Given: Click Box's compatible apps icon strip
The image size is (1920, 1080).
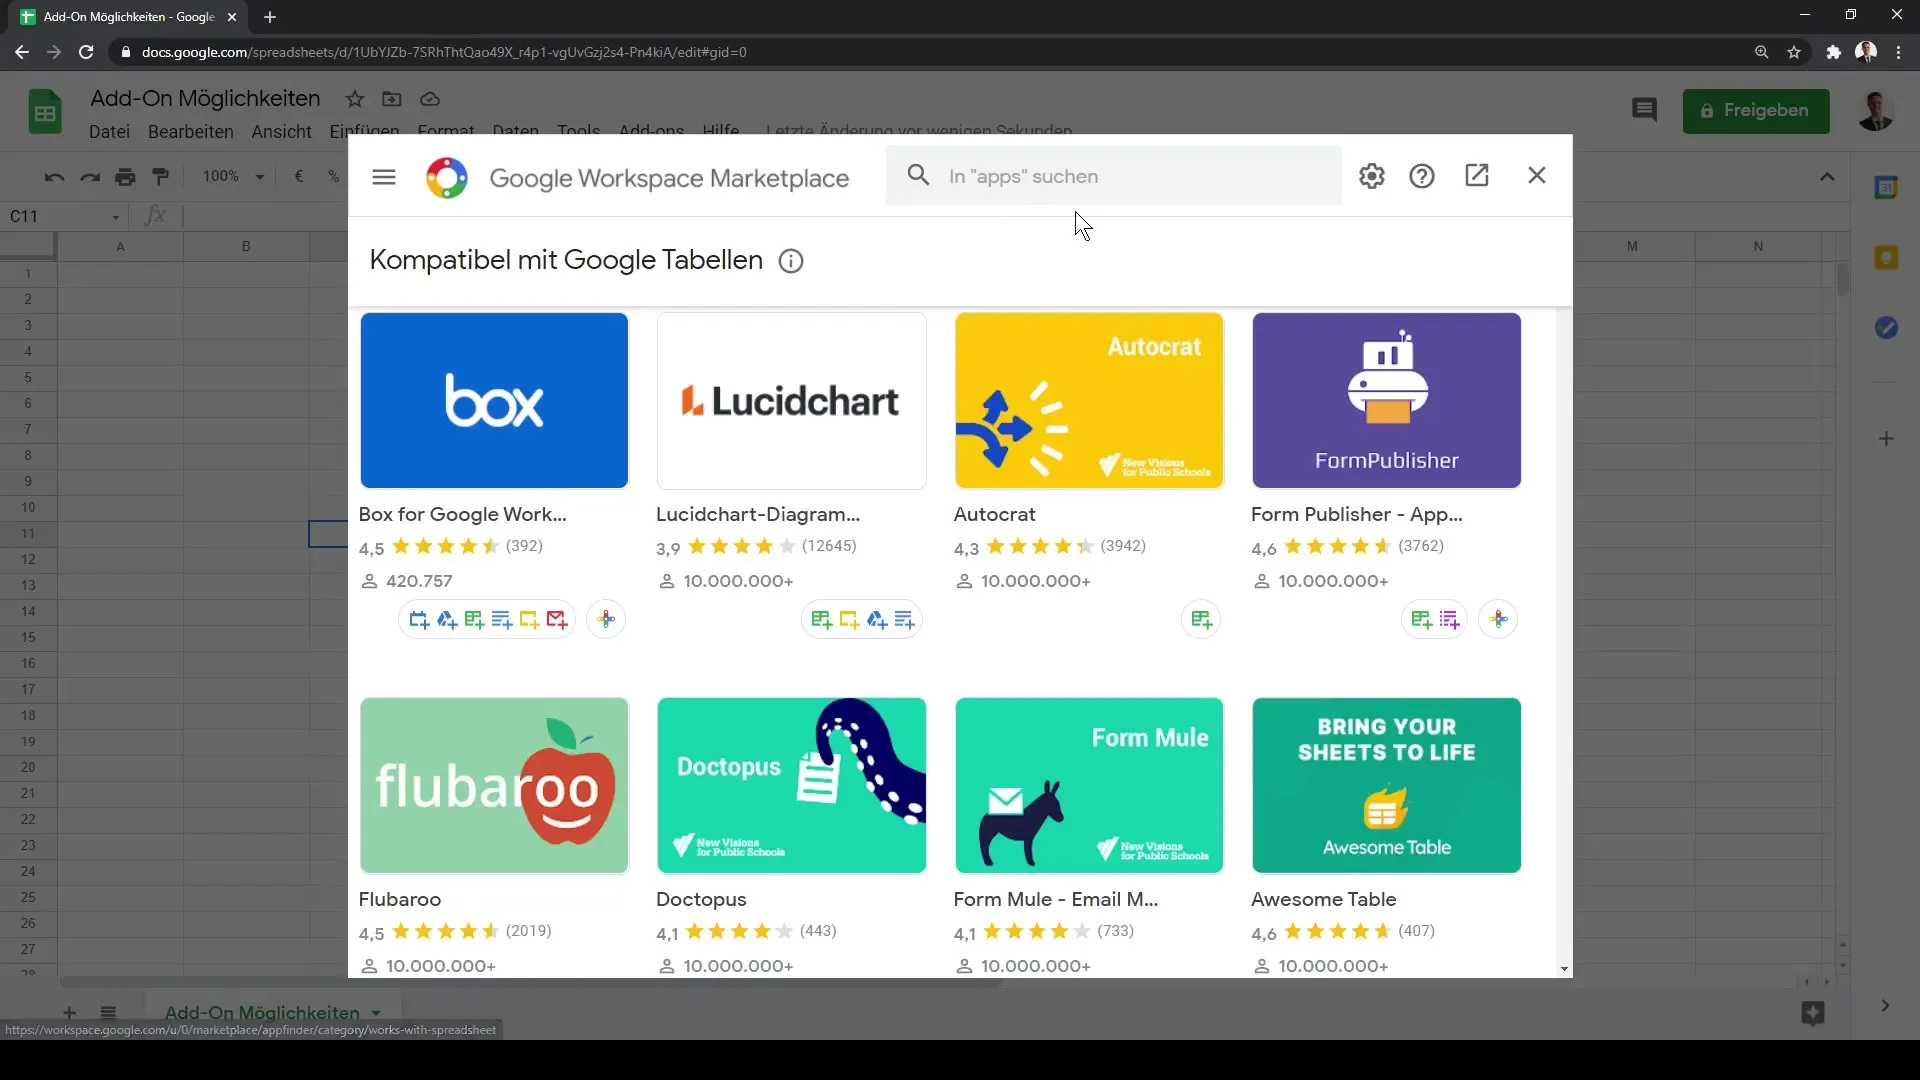Looking at the screenshot, I should (x=488, y=620).
